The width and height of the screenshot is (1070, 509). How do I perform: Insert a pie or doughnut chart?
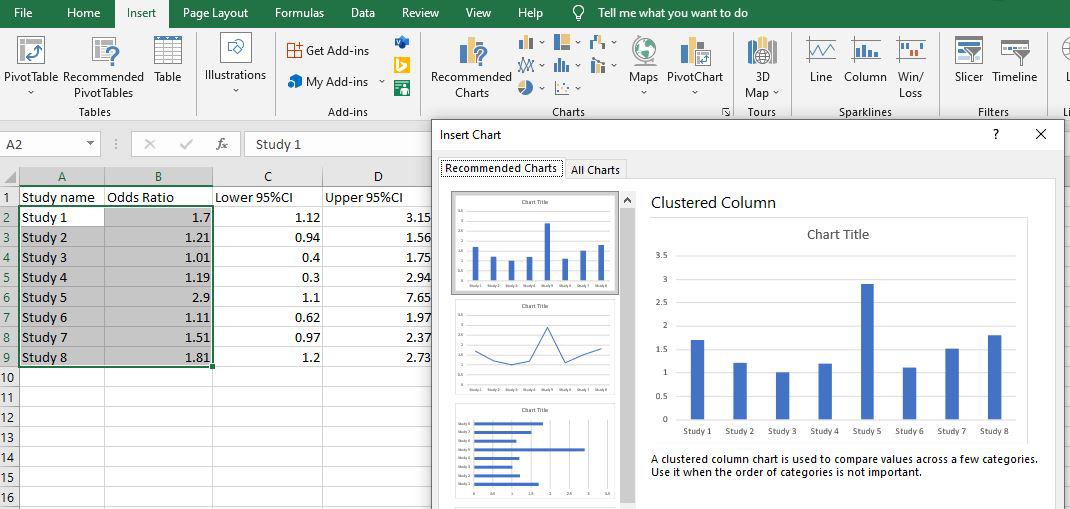(526, 88)
